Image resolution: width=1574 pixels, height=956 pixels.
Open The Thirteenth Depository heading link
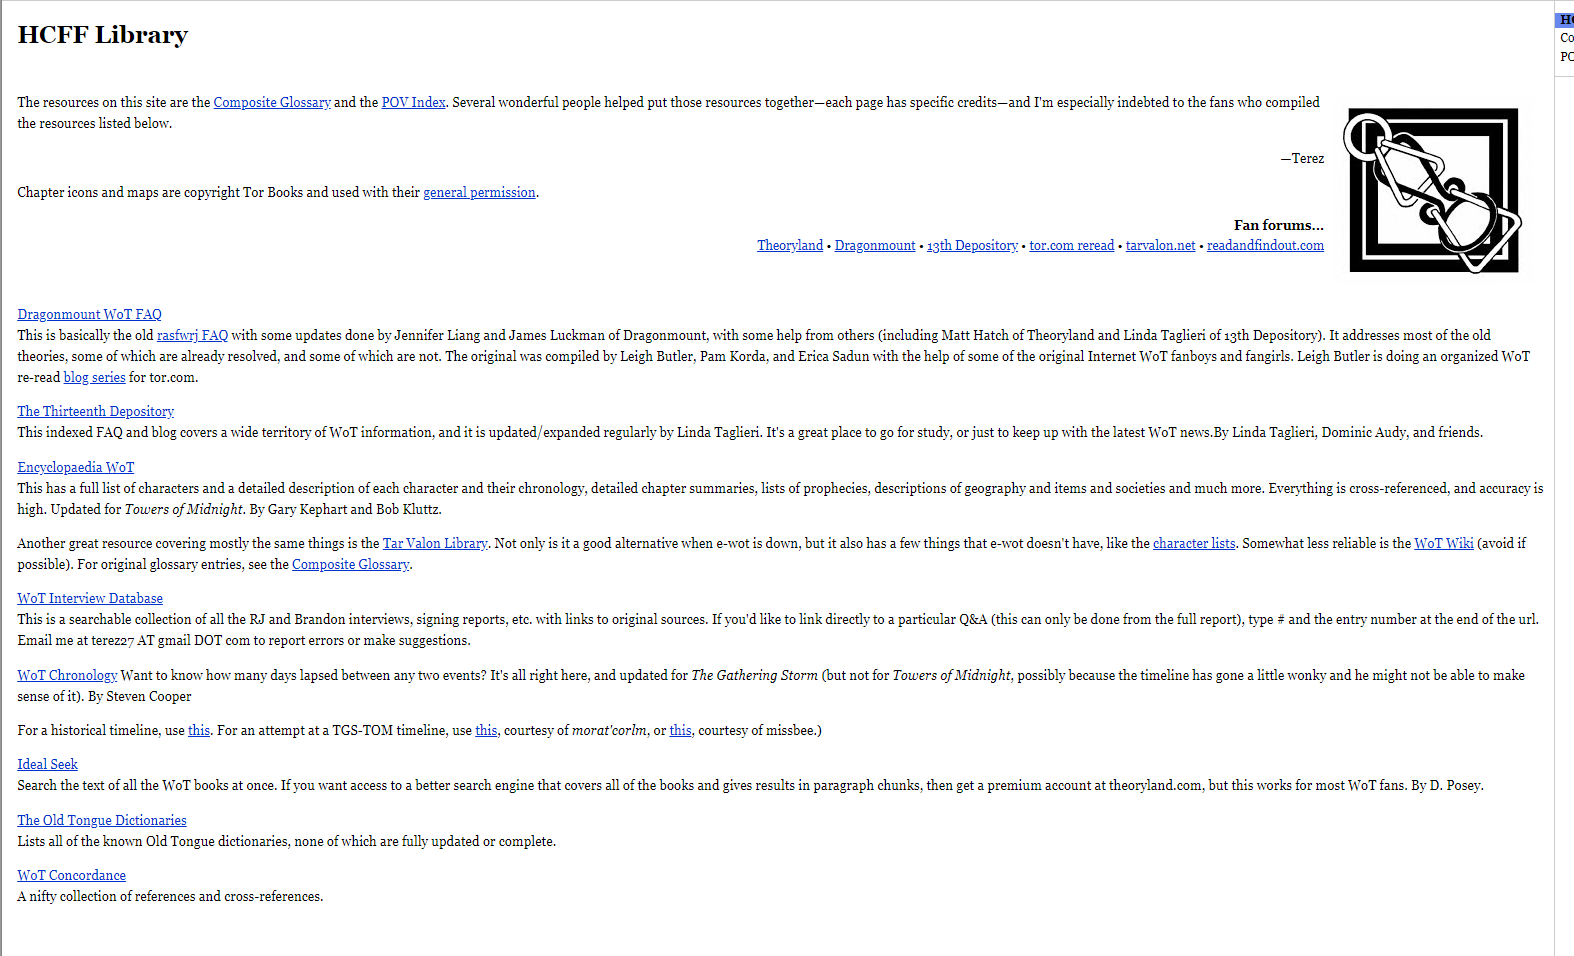[x=95, y=411]
